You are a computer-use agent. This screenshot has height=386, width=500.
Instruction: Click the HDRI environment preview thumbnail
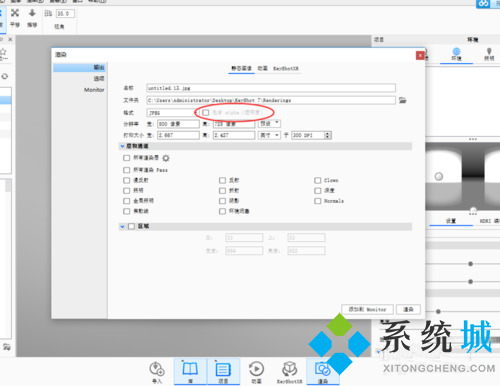[463, 177]
